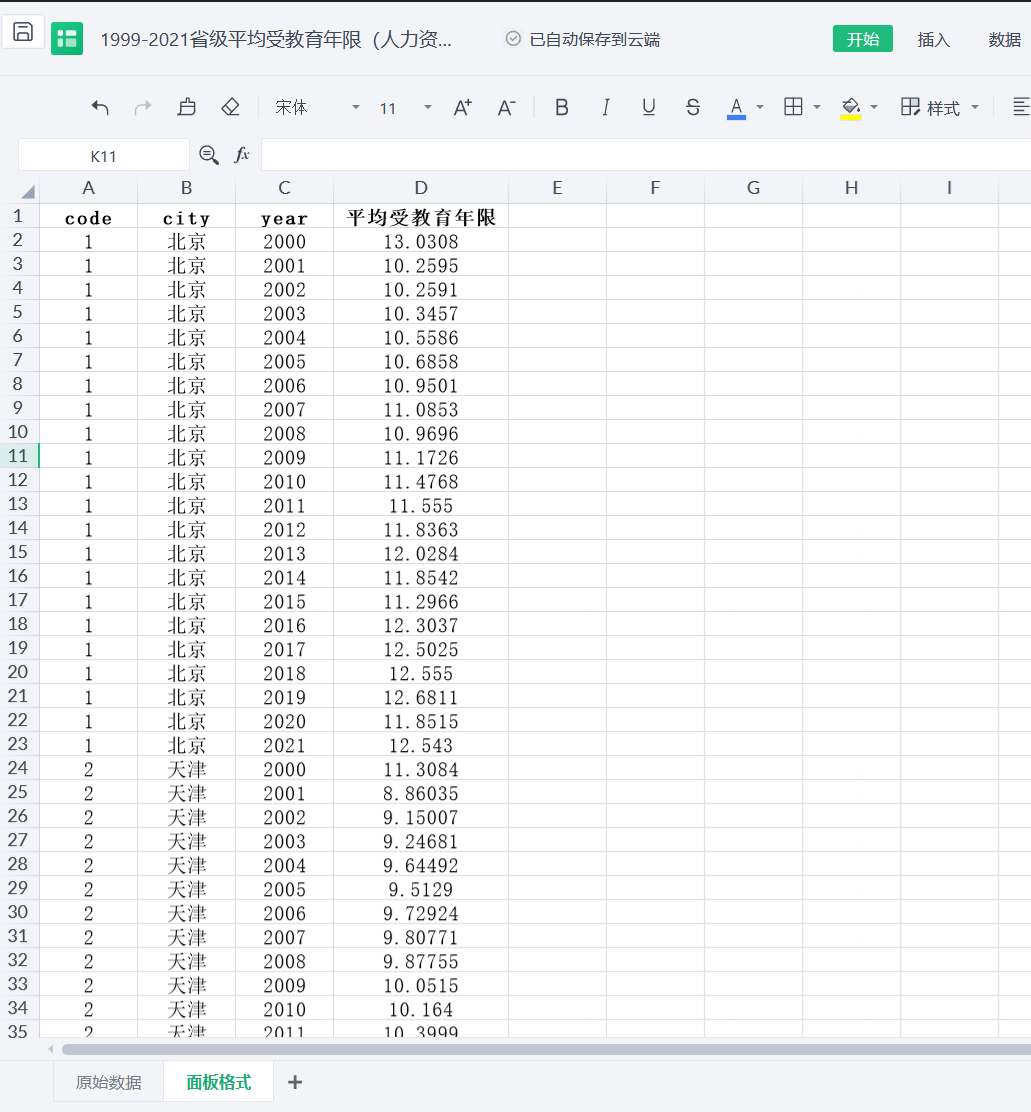Switch to the 原始数据 sheet tab
Viewport: 1031px width, 1112px height.
click(109, 1082)
